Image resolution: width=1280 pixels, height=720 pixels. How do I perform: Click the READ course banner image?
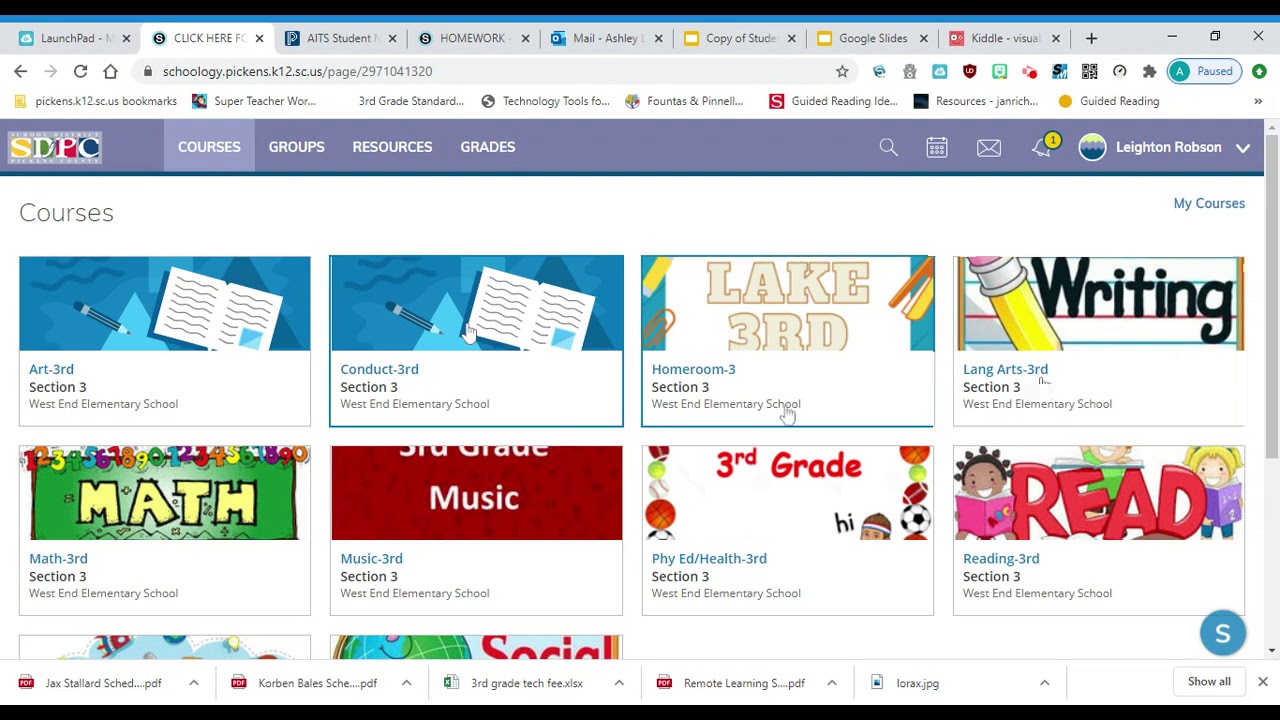(x=1099, y=493)
